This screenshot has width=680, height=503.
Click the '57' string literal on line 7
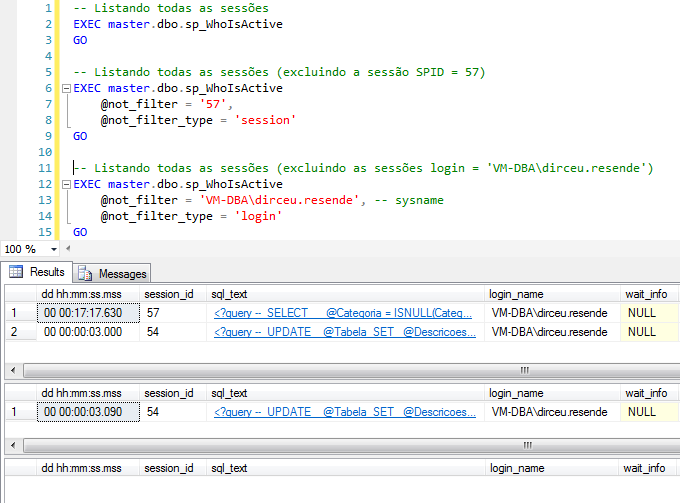pos(213,104)
